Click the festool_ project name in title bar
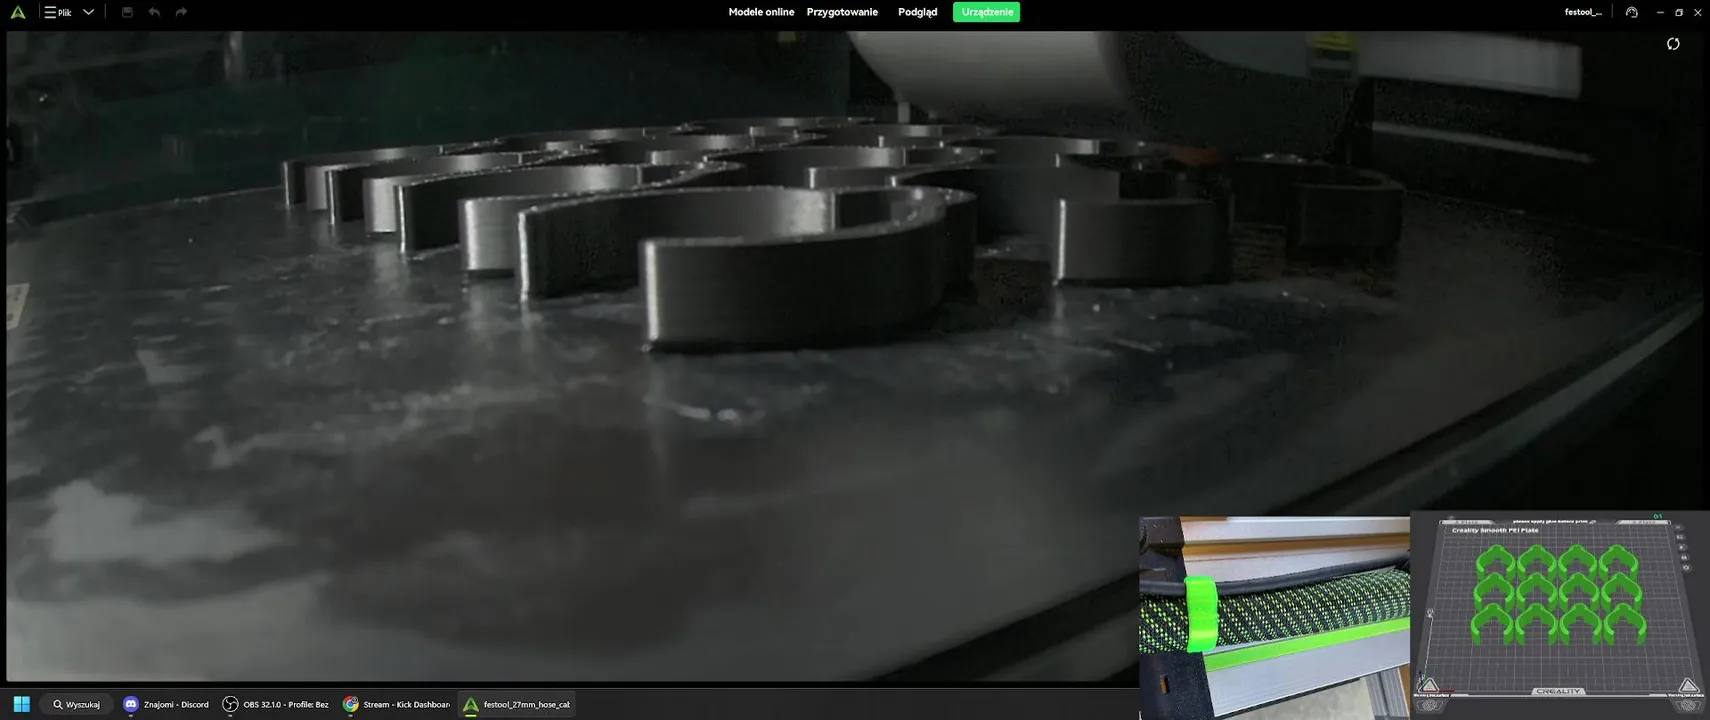Viewport: 1710px width, 720px height. (1583, 12)
